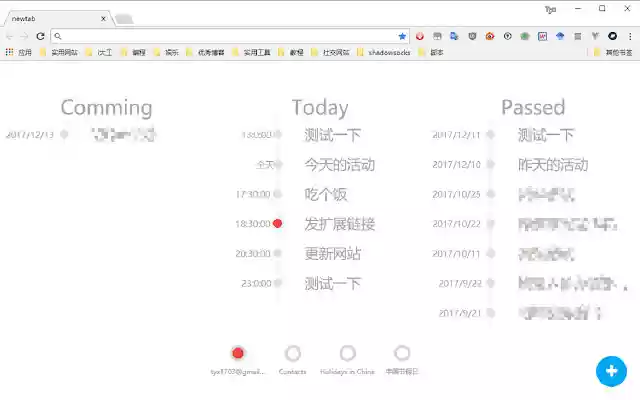Screen dimensions: 640x400
Task: Click the back navigation arrow
Action: (x=9, y=36)
